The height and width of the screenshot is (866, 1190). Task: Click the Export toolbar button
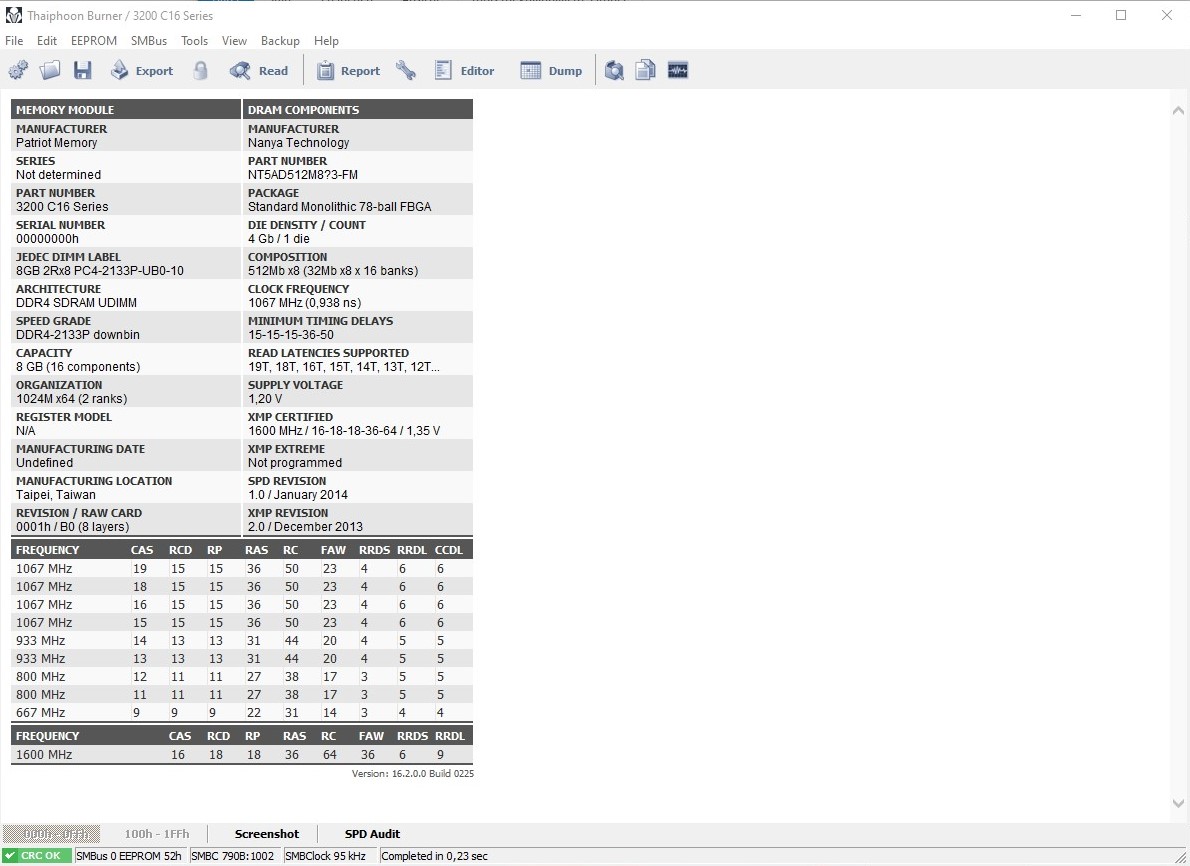[x=142, y=71]
